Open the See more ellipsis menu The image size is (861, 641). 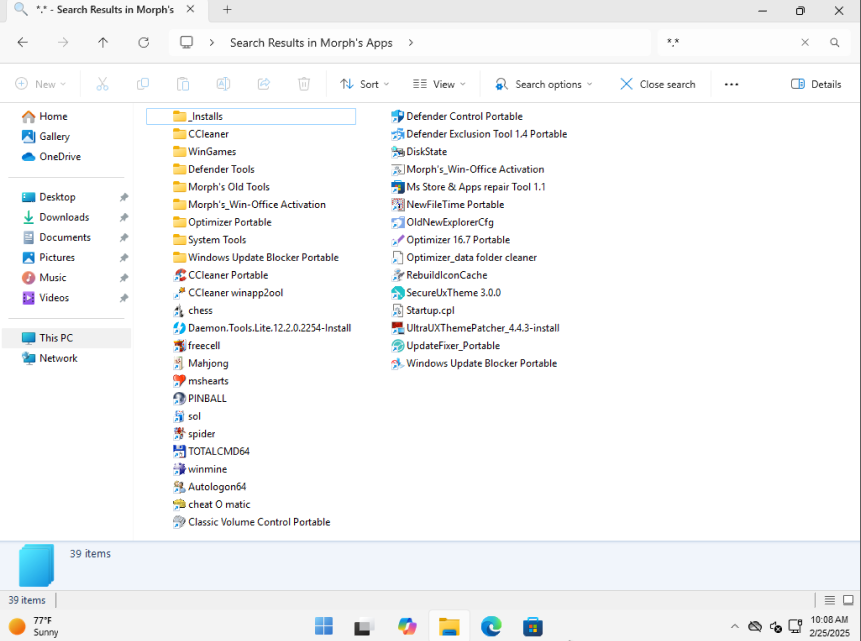click(731, 84)
